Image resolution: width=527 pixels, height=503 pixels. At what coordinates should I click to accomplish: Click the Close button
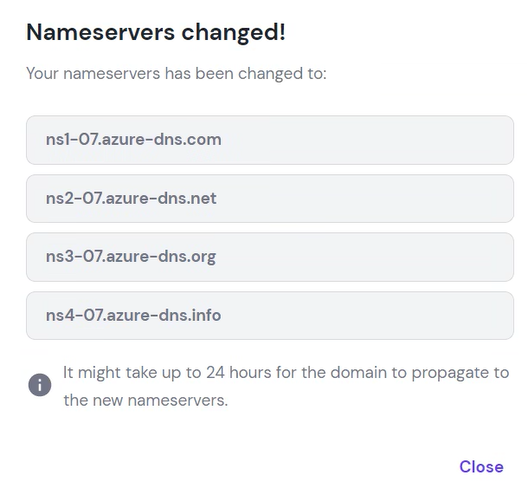(481, 467)
